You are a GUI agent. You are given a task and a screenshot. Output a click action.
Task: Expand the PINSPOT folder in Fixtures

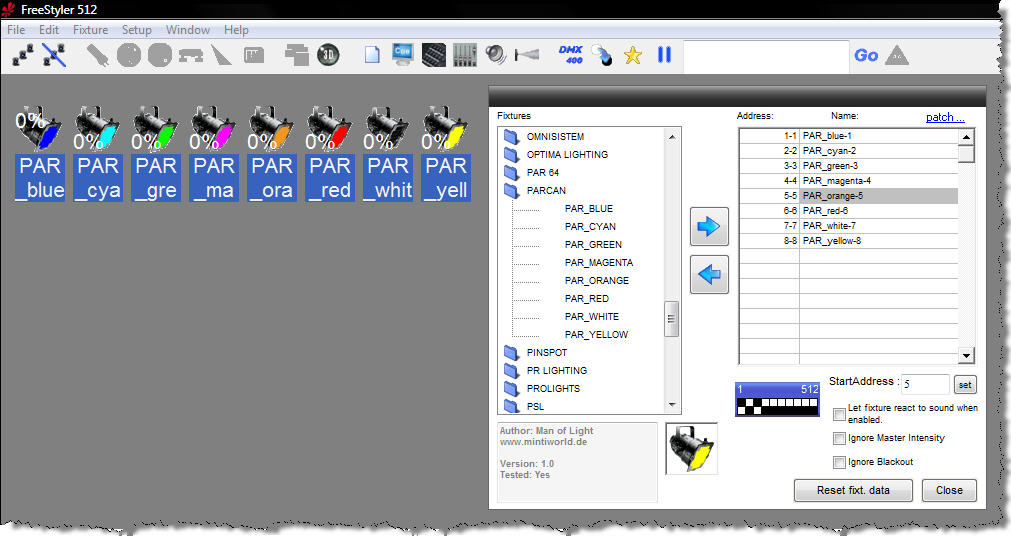coord(513,353)
